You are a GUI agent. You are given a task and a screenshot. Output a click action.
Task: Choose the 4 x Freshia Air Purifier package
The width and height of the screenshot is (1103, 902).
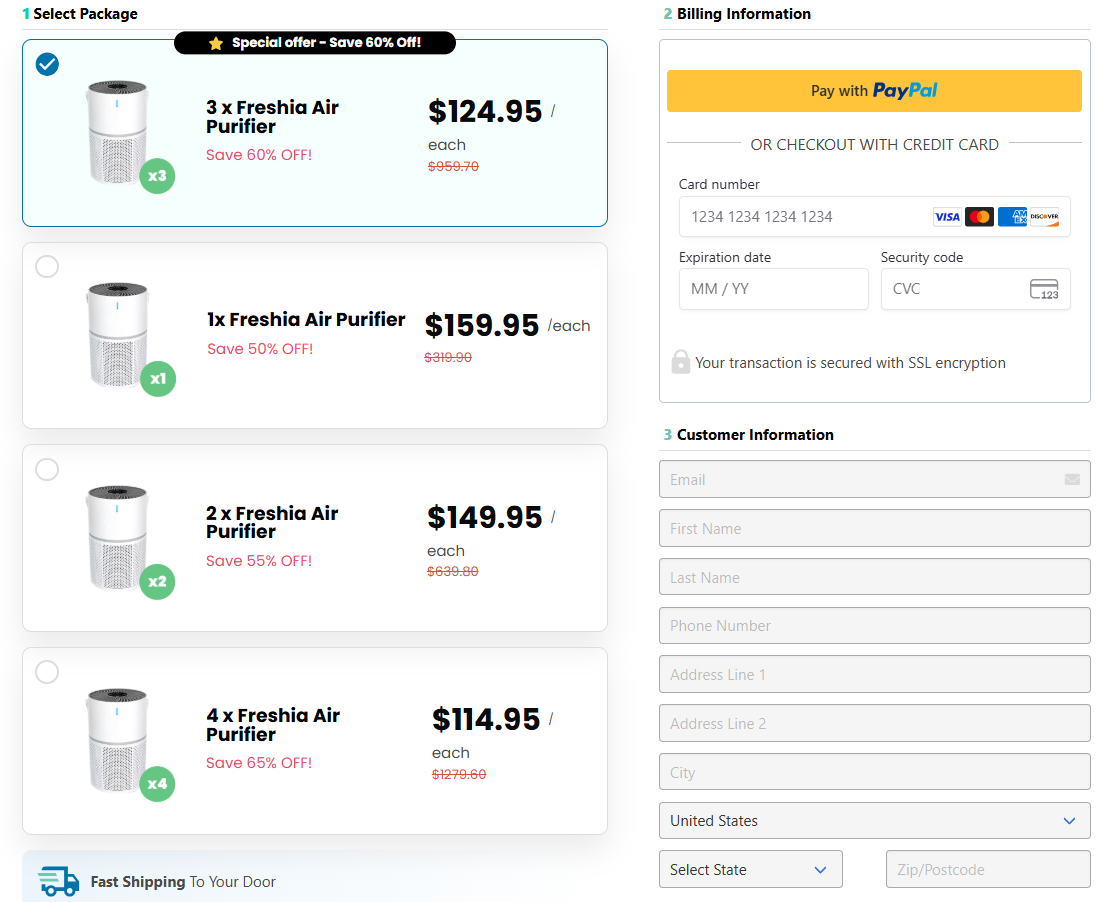47,672
